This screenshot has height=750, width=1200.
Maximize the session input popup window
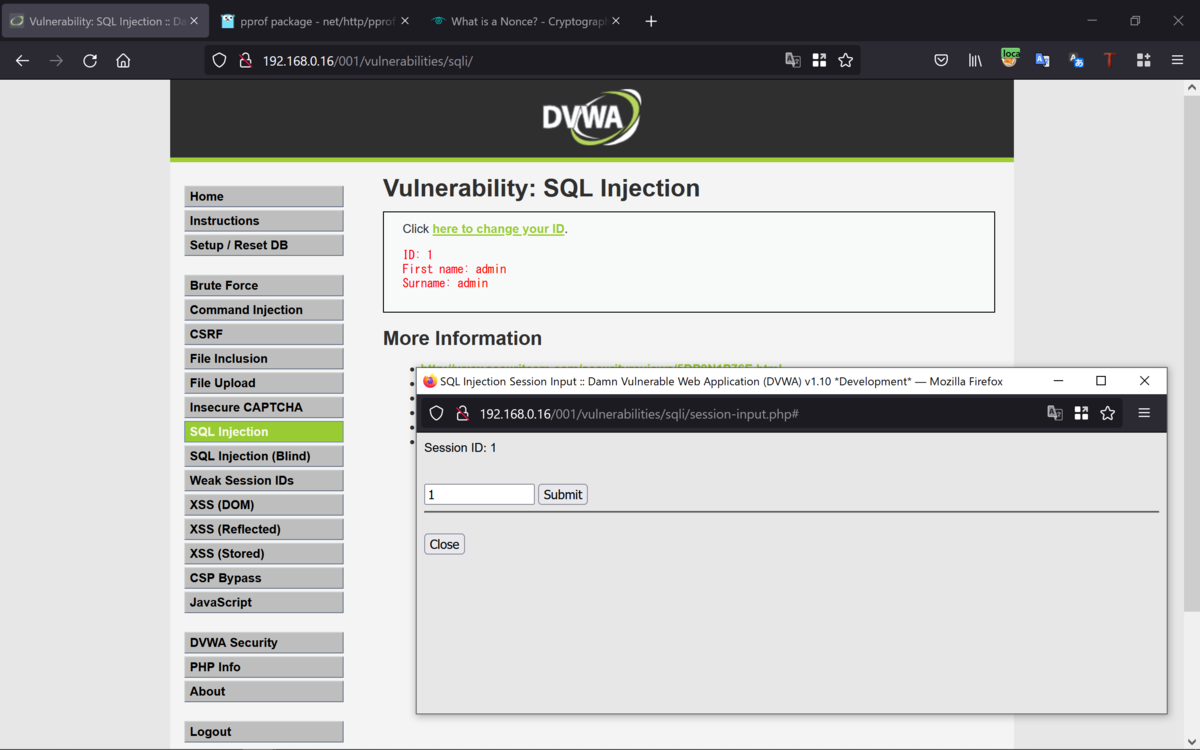tap(1101, 381)
